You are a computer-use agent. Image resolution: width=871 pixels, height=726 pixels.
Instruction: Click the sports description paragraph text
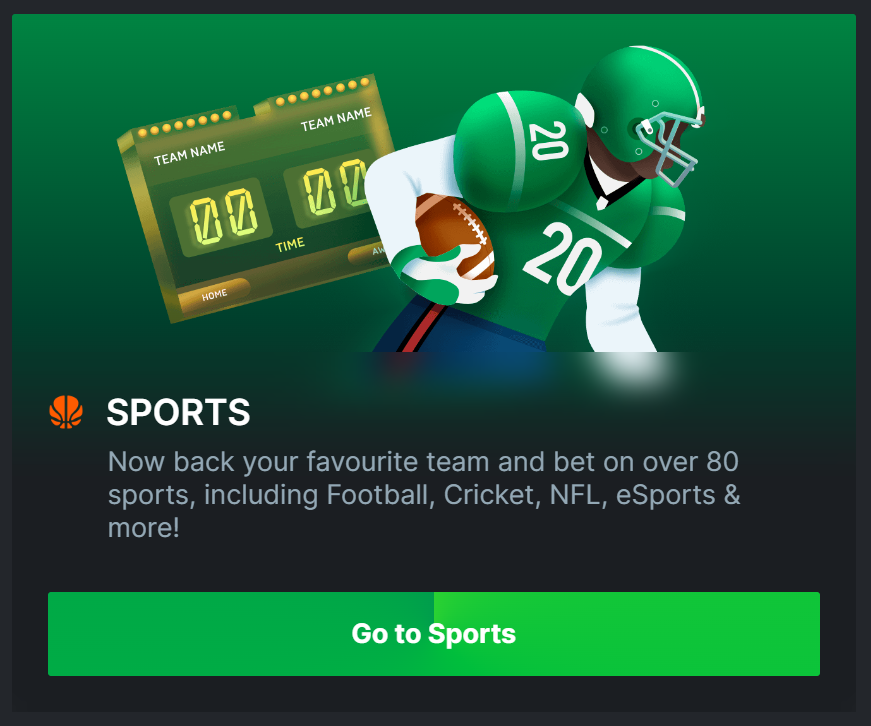(x=424, y=494)
